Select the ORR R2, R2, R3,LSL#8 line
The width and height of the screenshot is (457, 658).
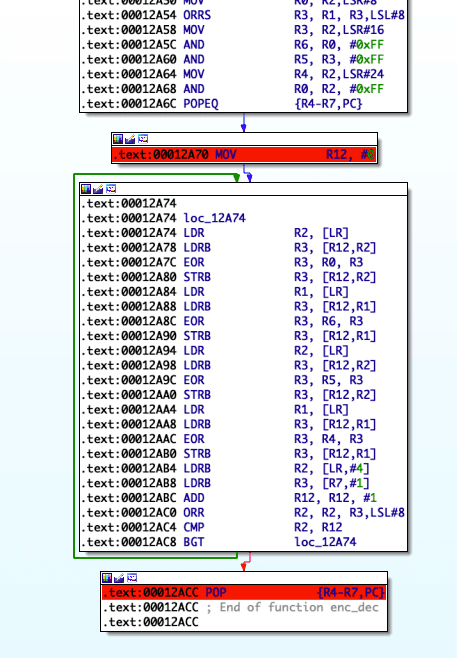click(243, 512)
